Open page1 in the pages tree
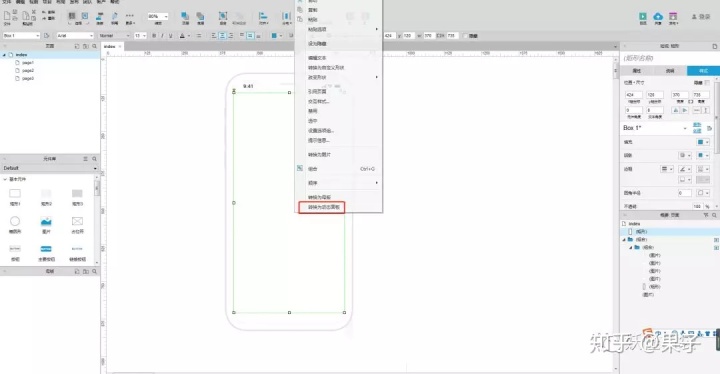The height and width of the screenshot is (374, 720). coord(28,62)
